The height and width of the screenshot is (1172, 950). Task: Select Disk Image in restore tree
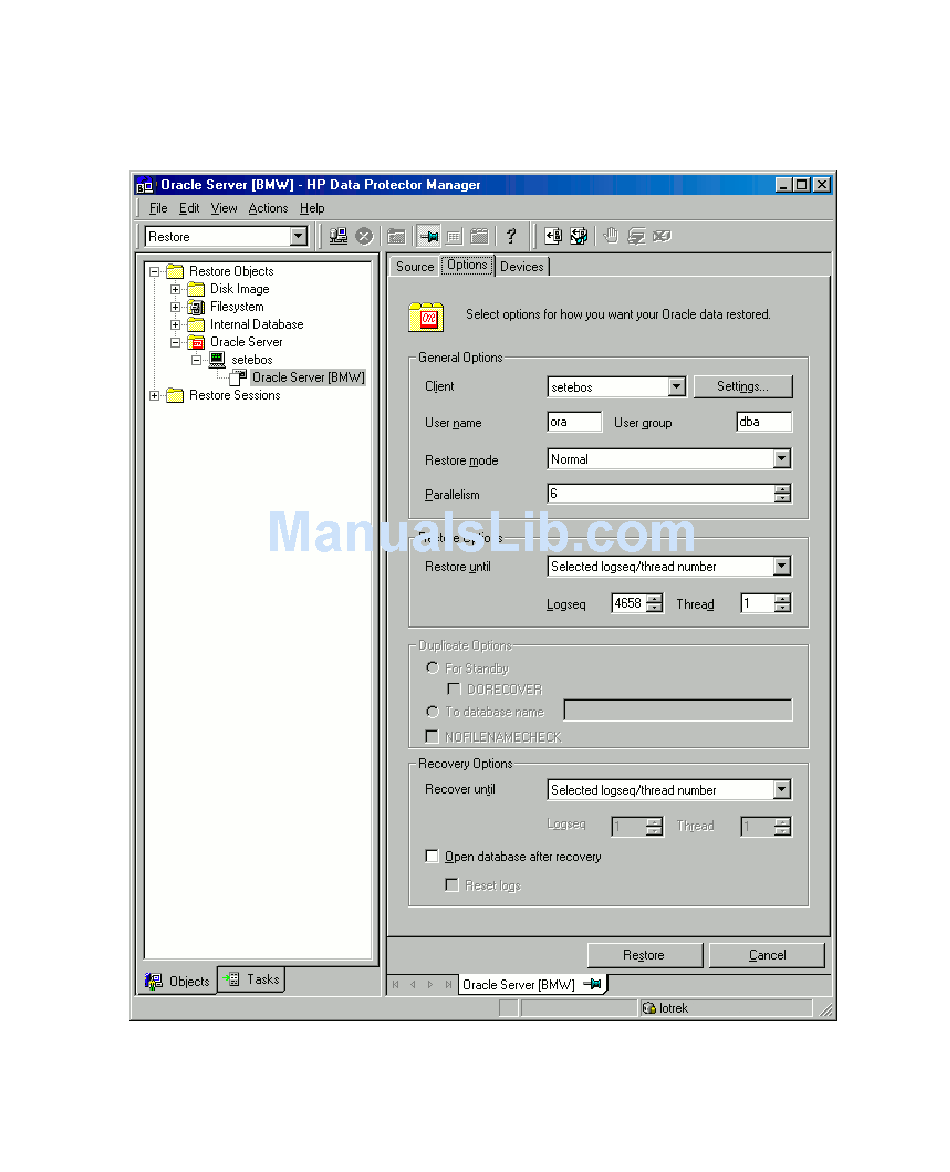click(239, 289)
